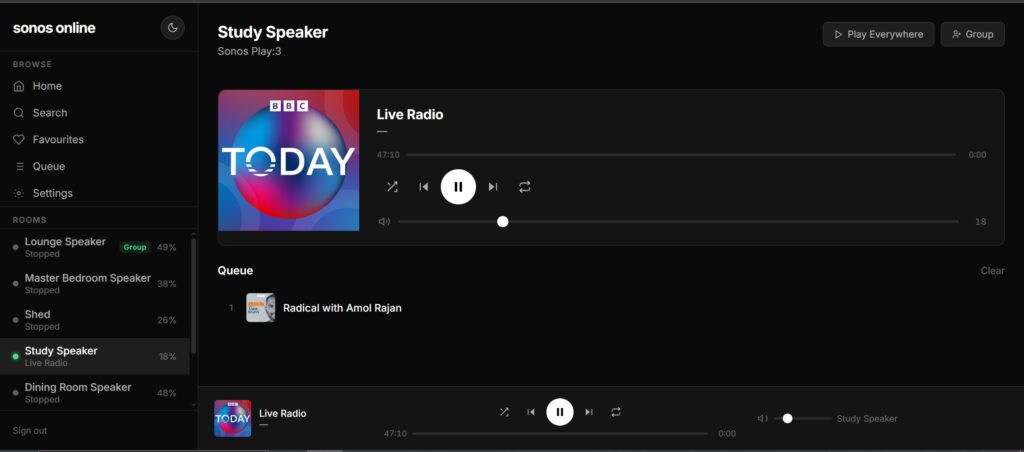Select the Lounge Speaker room

(x=95, y=247)
